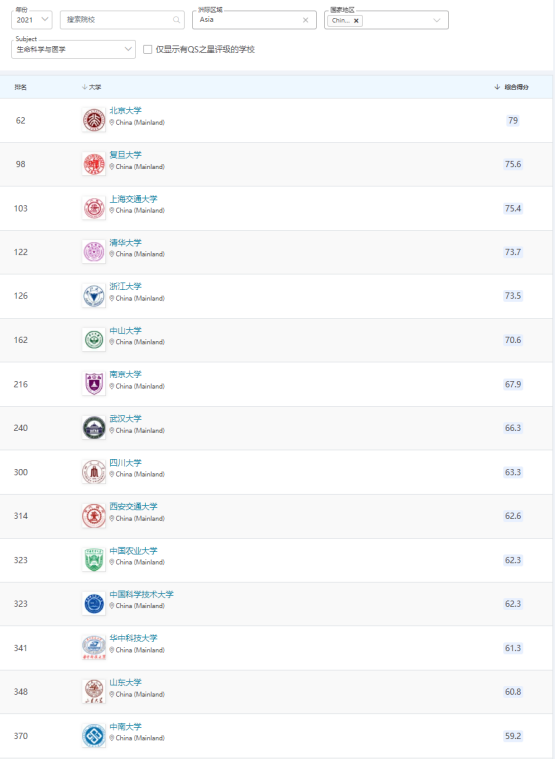
Task: Enable the QS Stars rated checkbox
Action: 148,49
